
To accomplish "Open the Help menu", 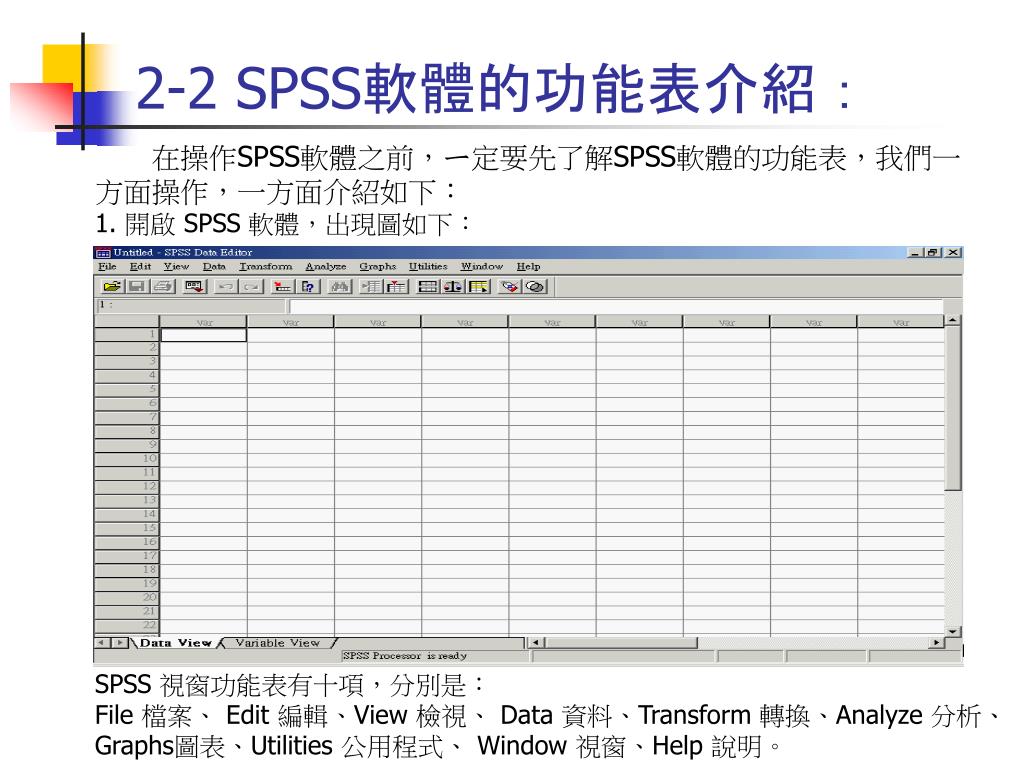I will click(528, 266).
